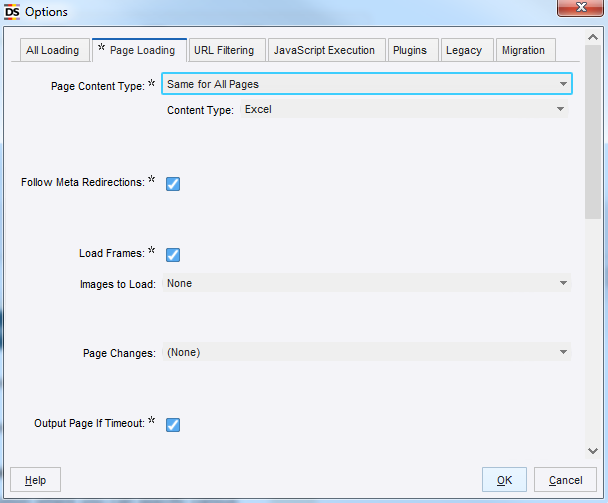Go to the JavaScript Execution tab
Viewport: 608px width, 503px height.
click(325, 50)
